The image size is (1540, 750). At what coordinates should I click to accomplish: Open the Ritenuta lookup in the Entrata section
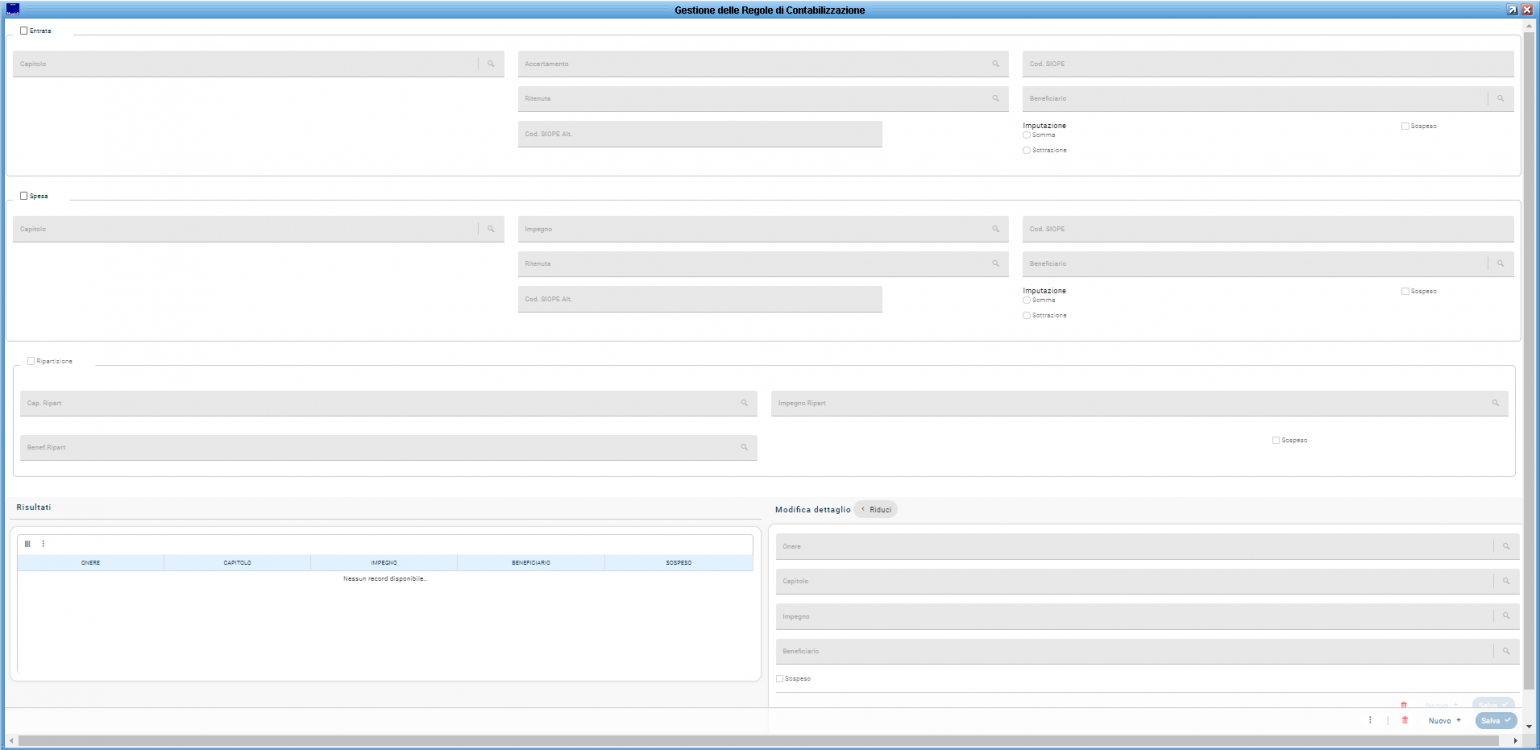coord(996,99)
